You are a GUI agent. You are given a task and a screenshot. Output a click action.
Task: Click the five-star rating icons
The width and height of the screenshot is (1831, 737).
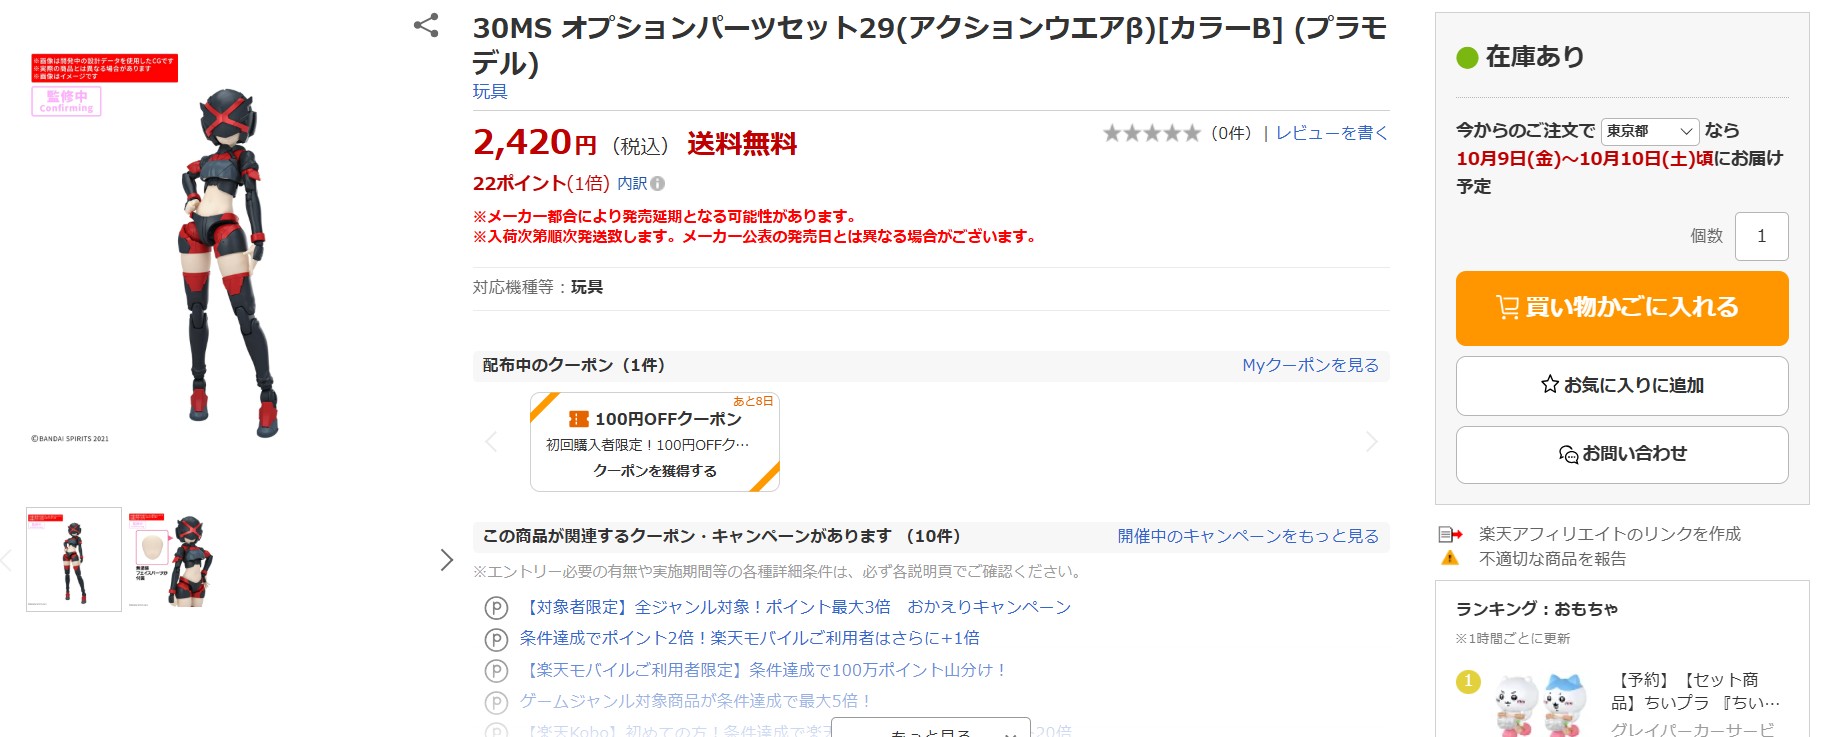1151,133
